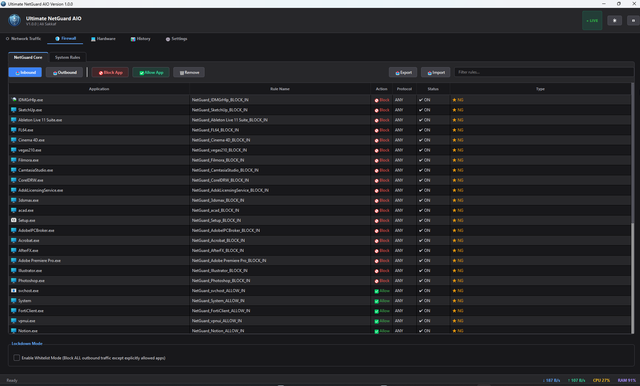This screenshot has width=640, height=386.
Task: Toggle ON status for FL64.exe rule
Action: pyautogui.click(x=424, y=130)
